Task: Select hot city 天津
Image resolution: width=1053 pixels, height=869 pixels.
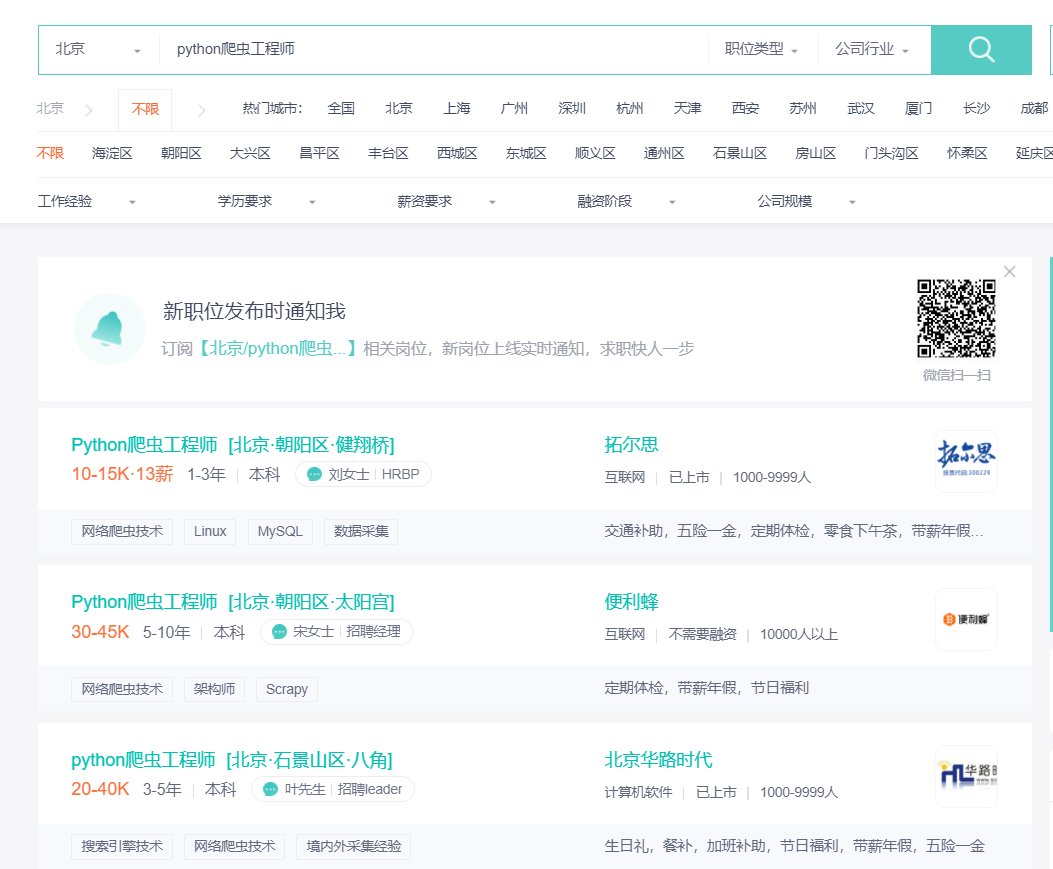Action: [x=688, y=109]
